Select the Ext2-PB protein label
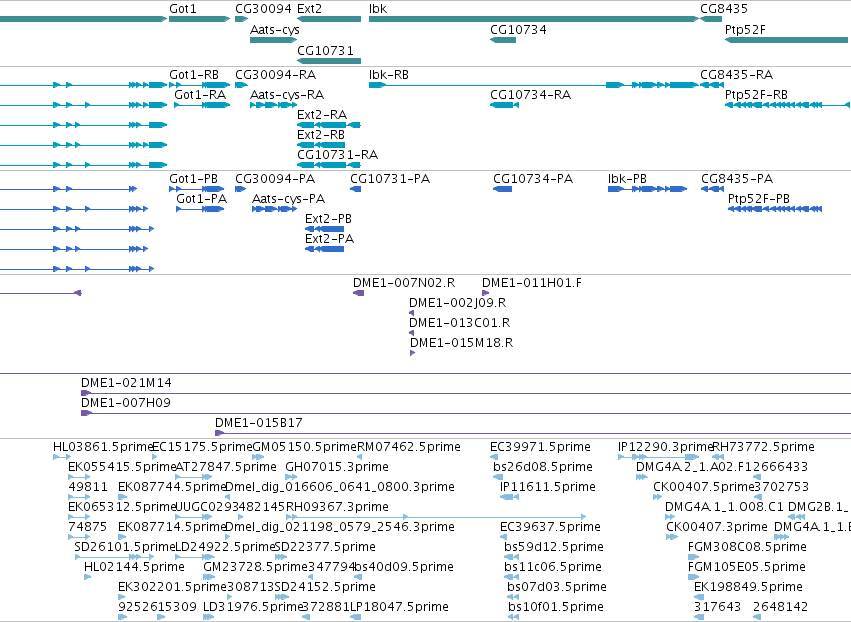851x622 pixels. [x=328, y=219]
